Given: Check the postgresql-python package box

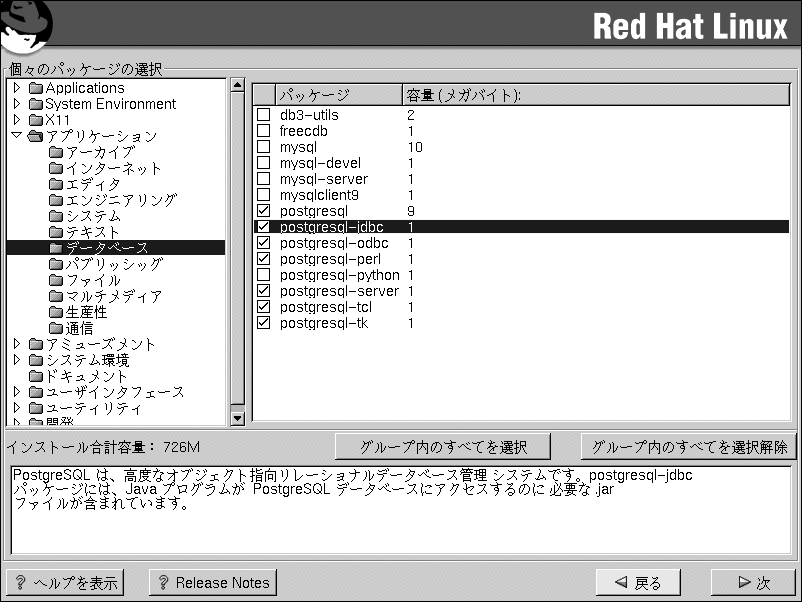Looking at the screenshot, I should [x=263, y=275].
